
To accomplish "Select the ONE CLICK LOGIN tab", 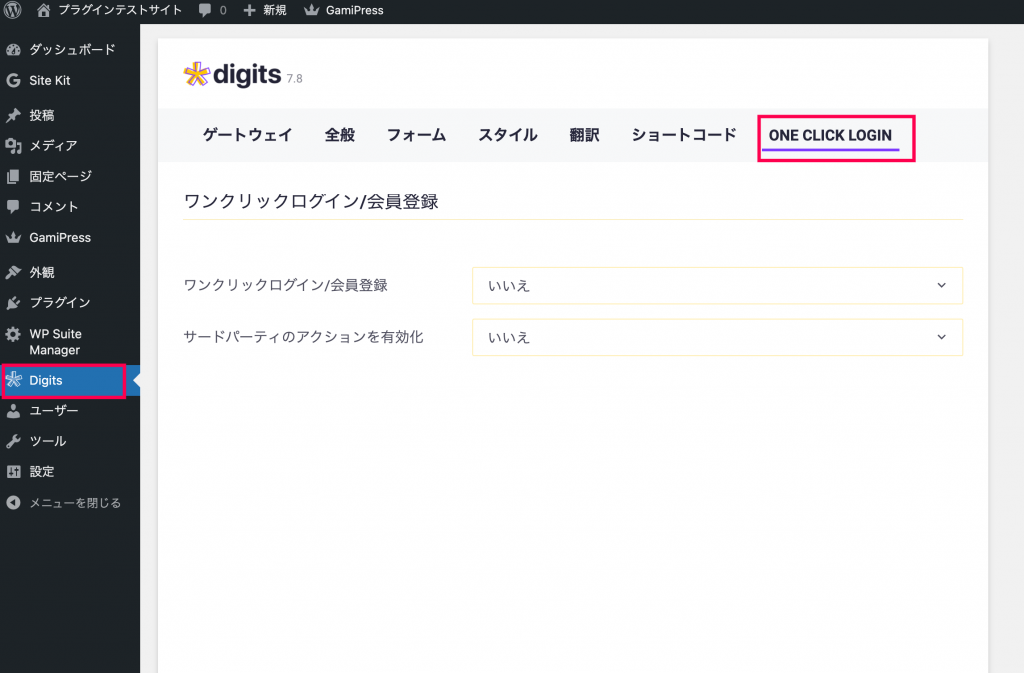I will pyautogui.click(x=830, y=135).
